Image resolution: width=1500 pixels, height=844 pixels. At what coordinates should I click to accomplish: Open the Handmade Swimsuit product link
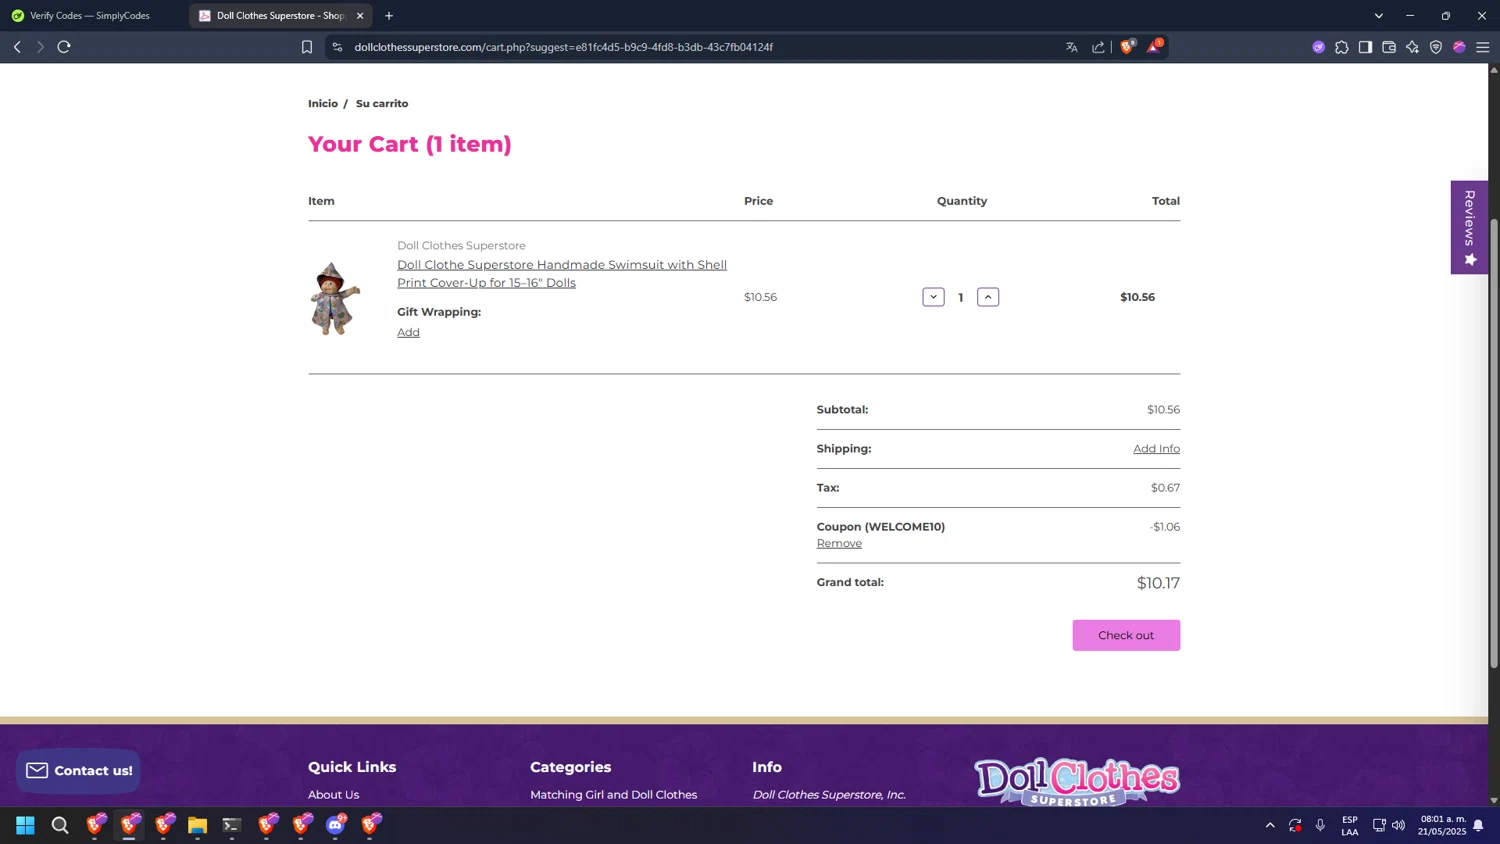click(562, 274)
